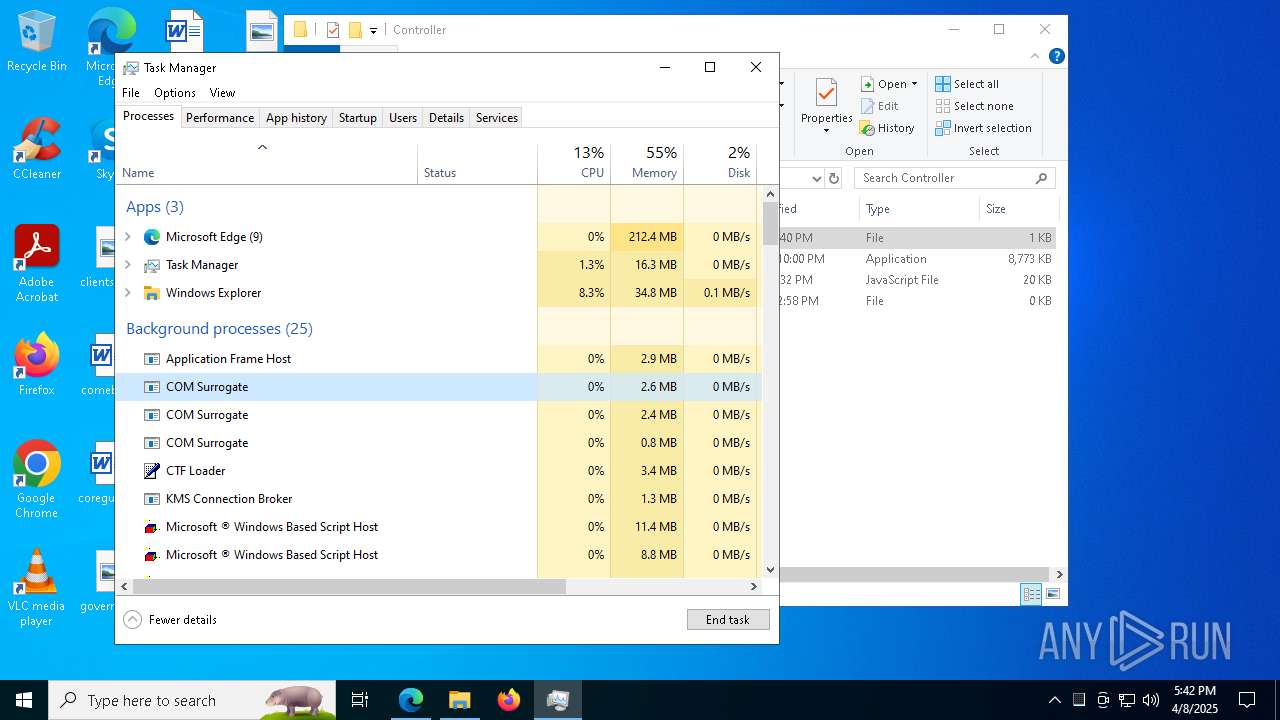
Task: Expand the Microsoft Edge process group
Action: tap(127, 237)
